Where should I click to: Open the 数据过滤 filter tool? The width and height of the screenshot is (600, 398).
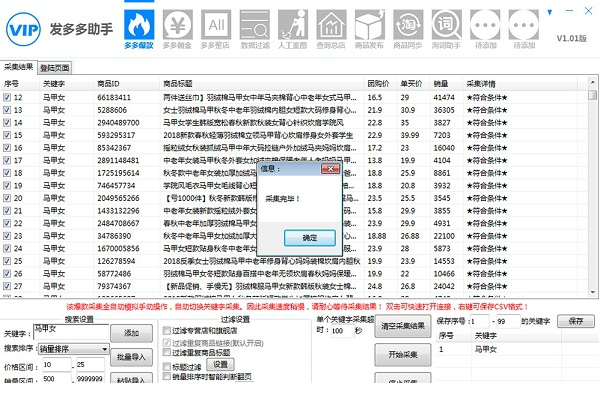254,29
